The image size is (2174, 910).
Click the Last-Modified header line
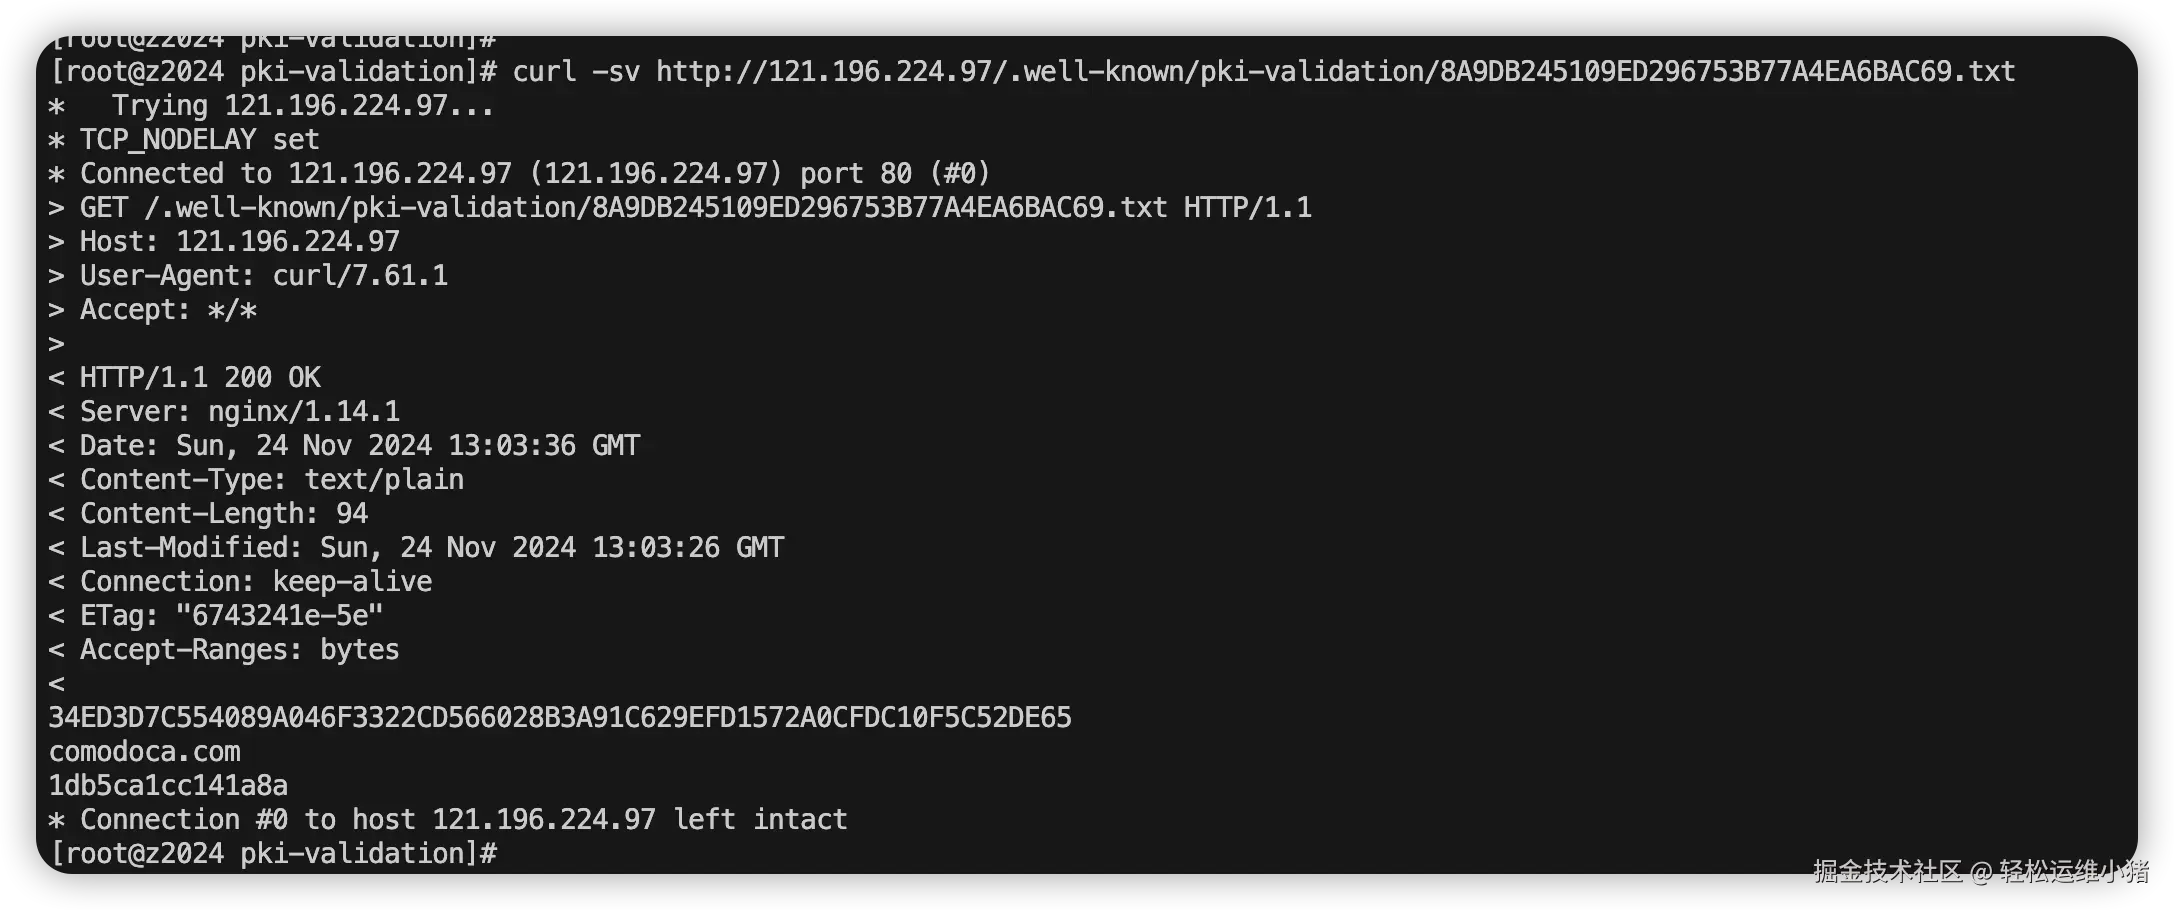(431, 548)
